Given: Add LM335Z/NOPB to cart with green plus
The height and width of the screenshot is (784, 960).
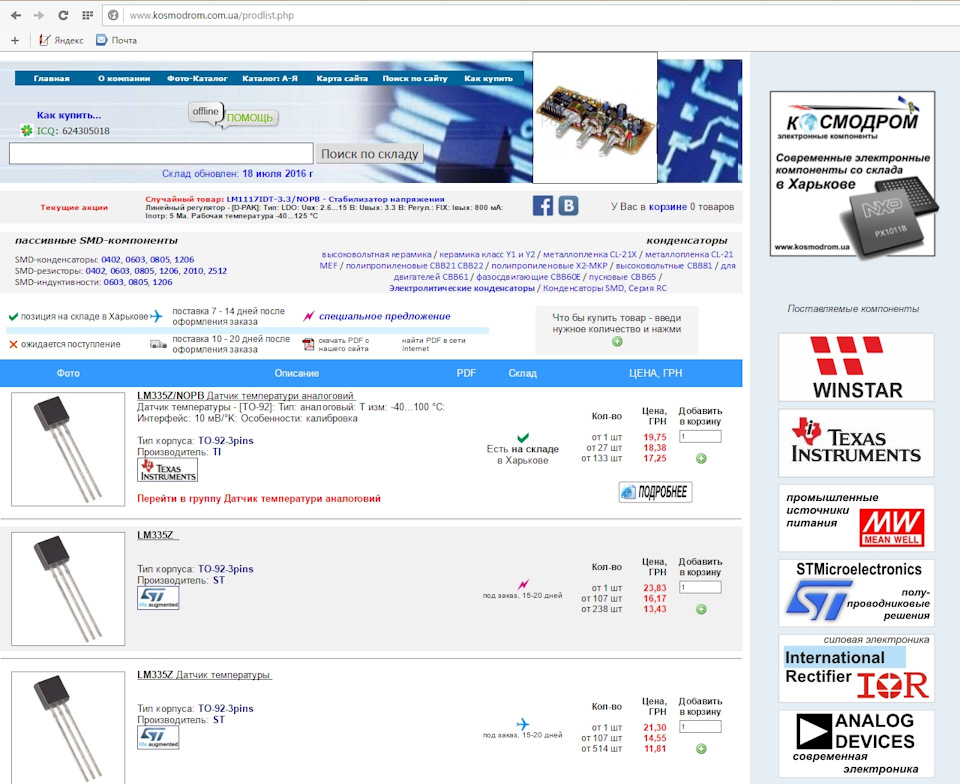Looking at the screenshot, I should [x=702, y=458].
